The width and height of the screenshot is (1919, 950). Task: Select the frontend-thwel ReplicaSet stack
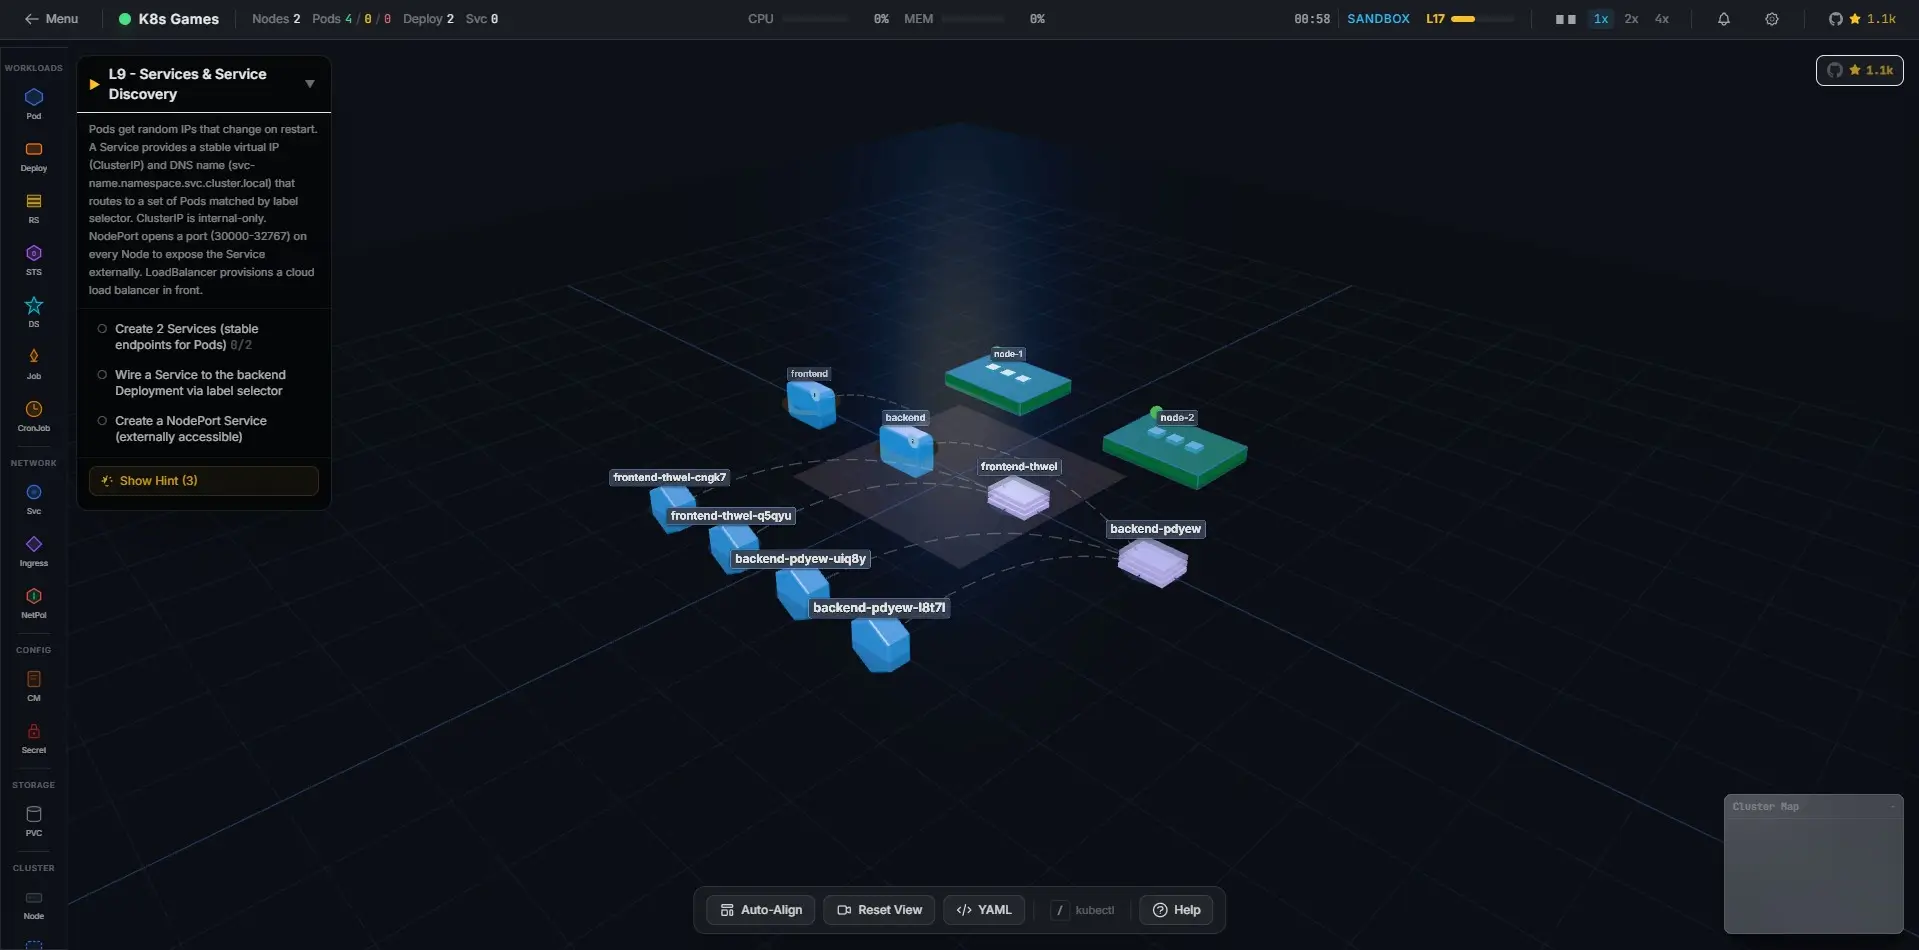coord(1018,497)
